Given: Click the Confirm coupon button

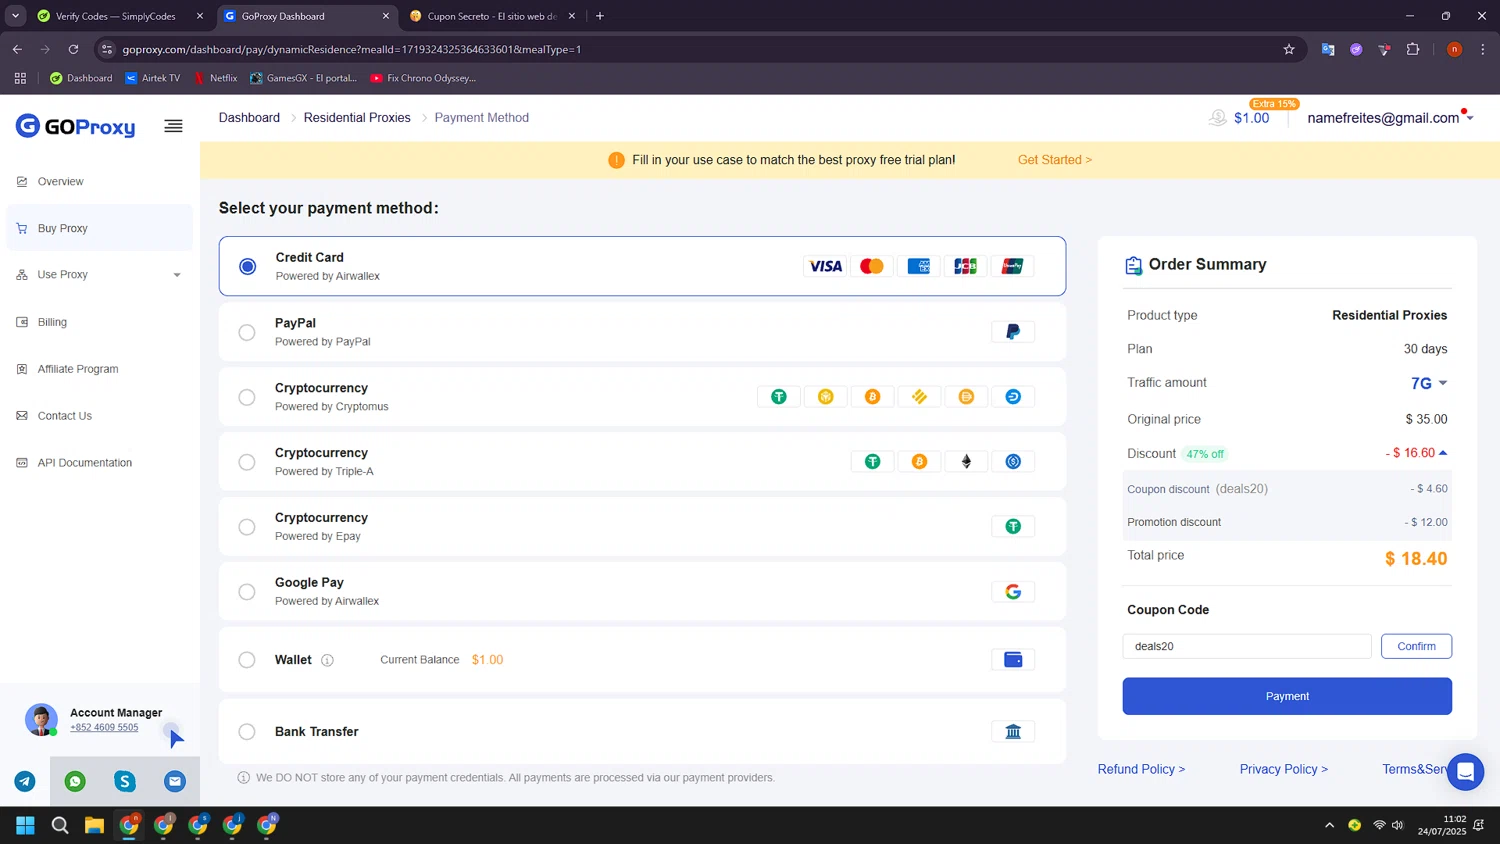Looking at the screenshot, I should click(1416, 646).
